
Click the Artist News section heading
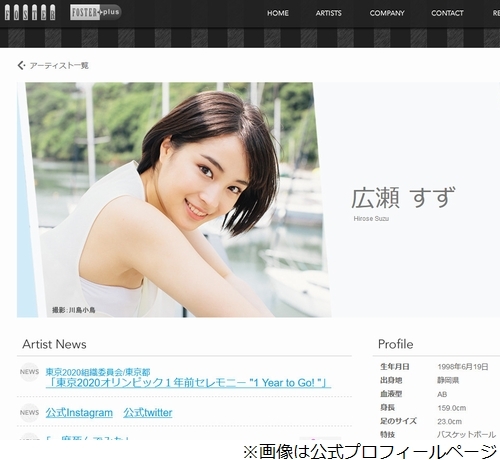click(x=54, y=344)
